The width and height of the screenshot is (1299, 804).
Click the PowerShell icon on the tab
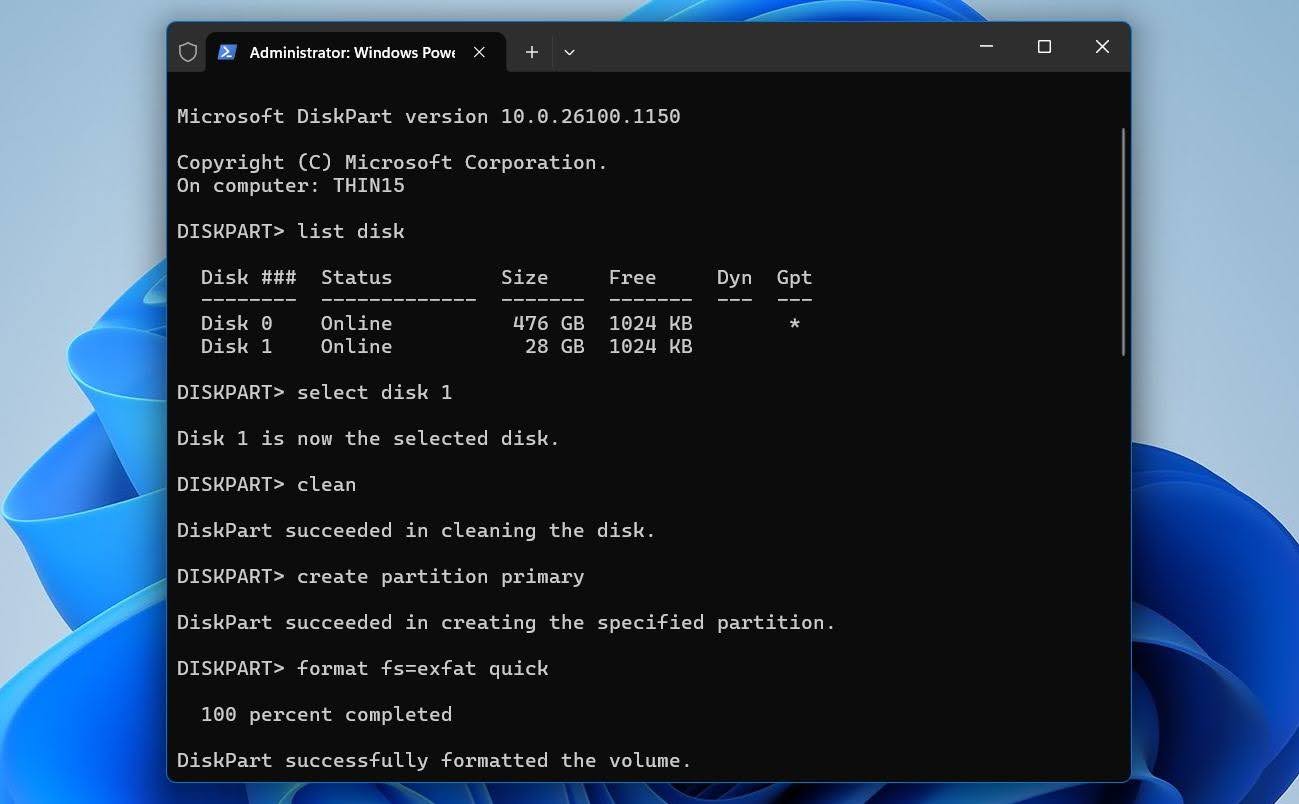click(227, 52)
